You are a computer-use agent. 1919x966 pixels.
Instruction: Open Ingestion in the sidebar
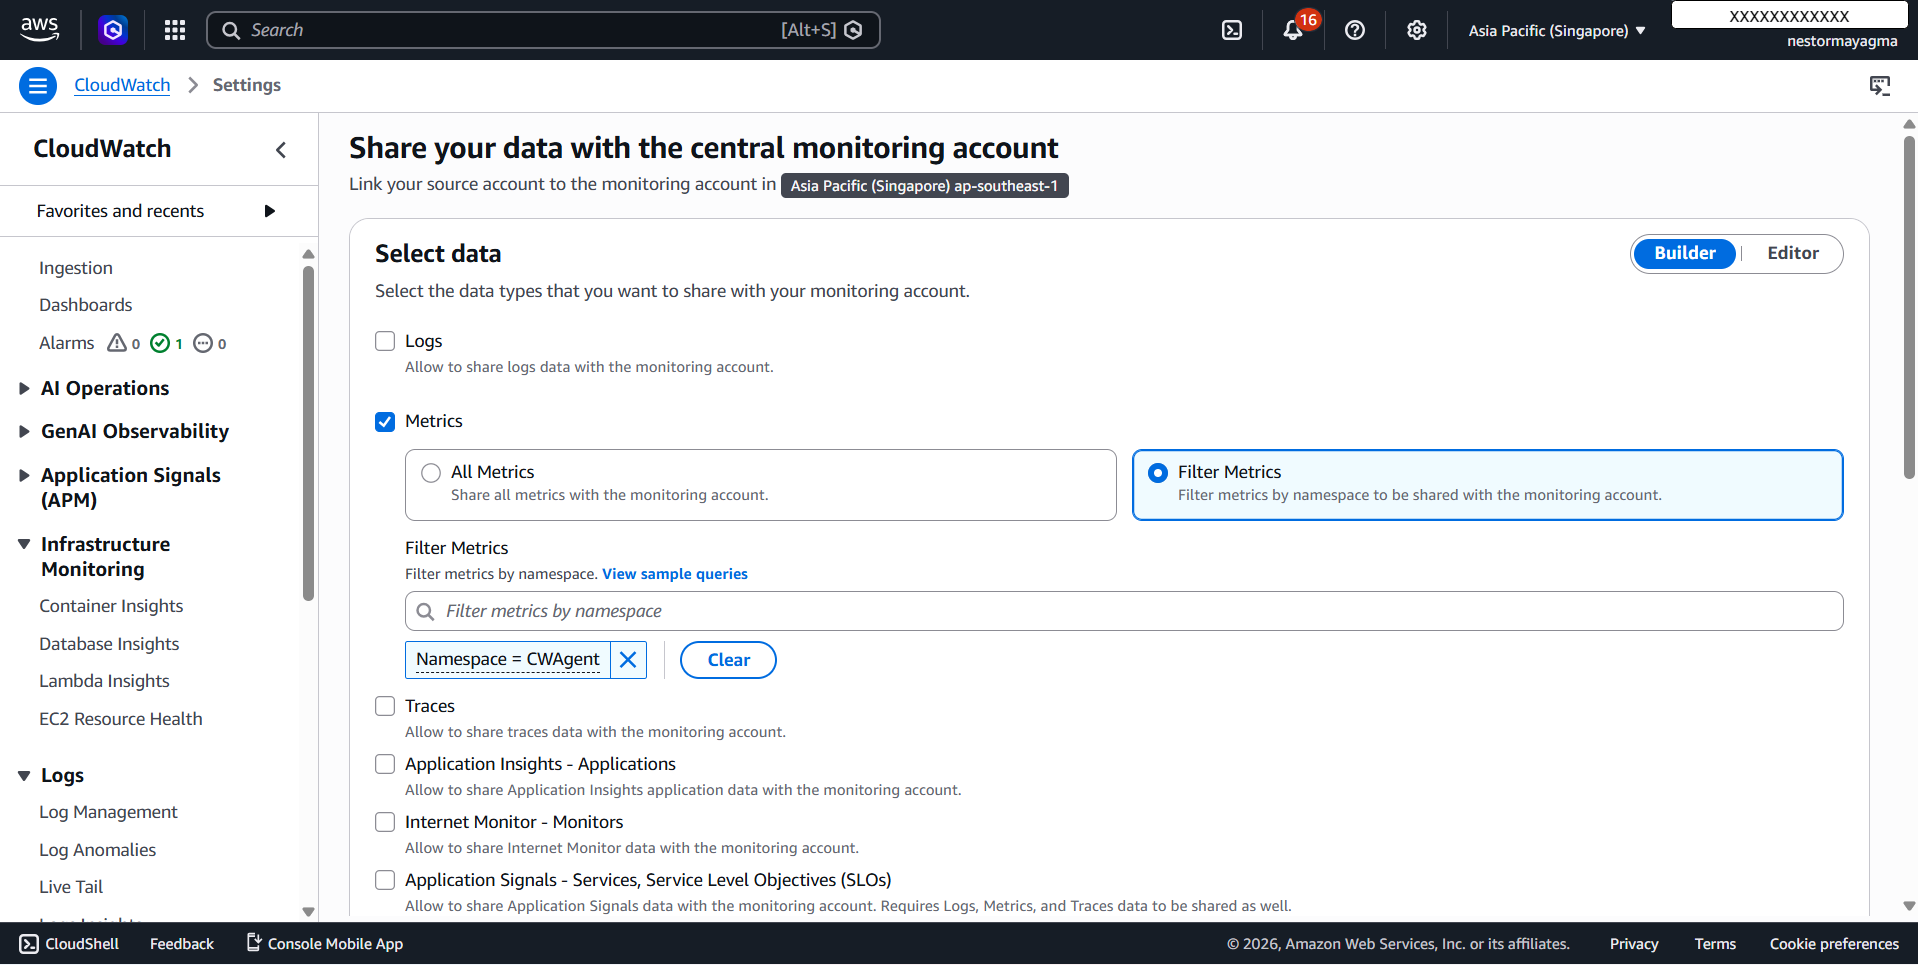76,268
